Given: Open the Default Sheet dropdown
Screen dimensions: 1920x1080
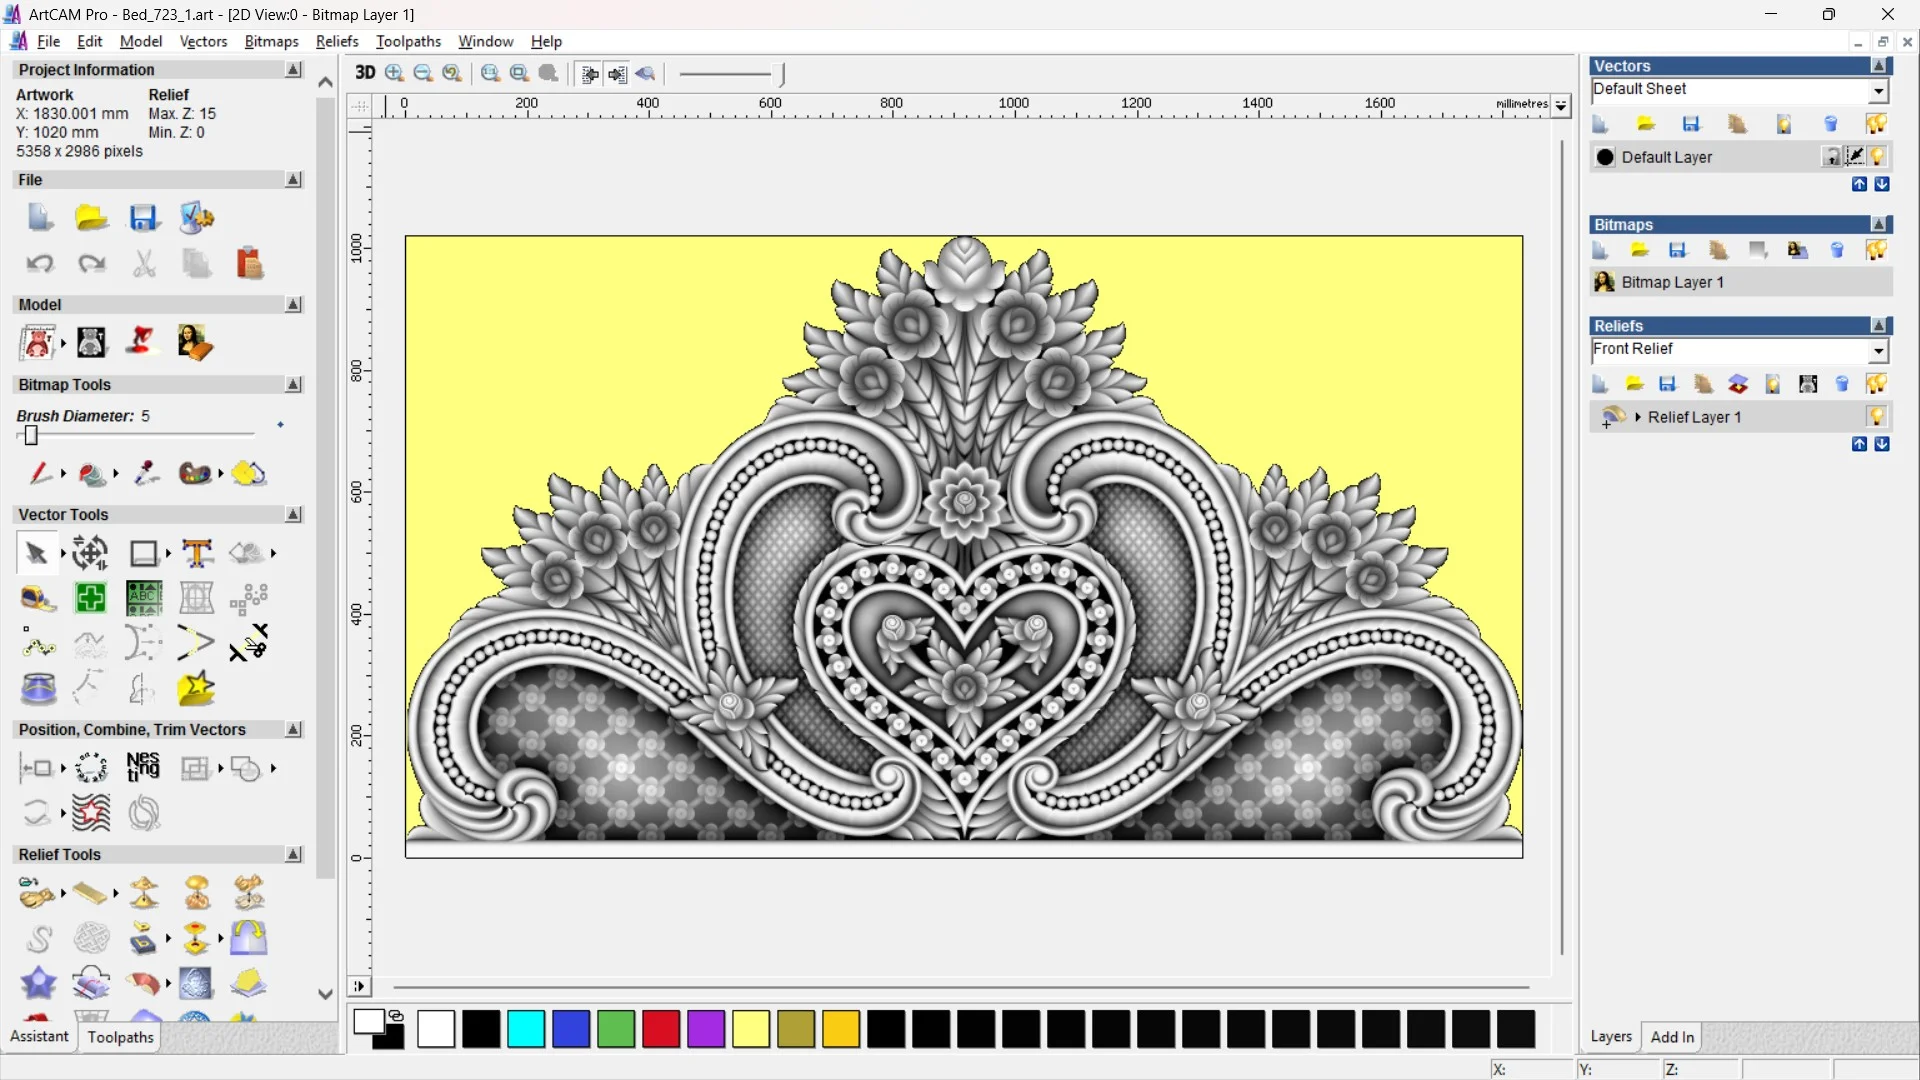Looking at the screenshot, I should [1878, 91].
